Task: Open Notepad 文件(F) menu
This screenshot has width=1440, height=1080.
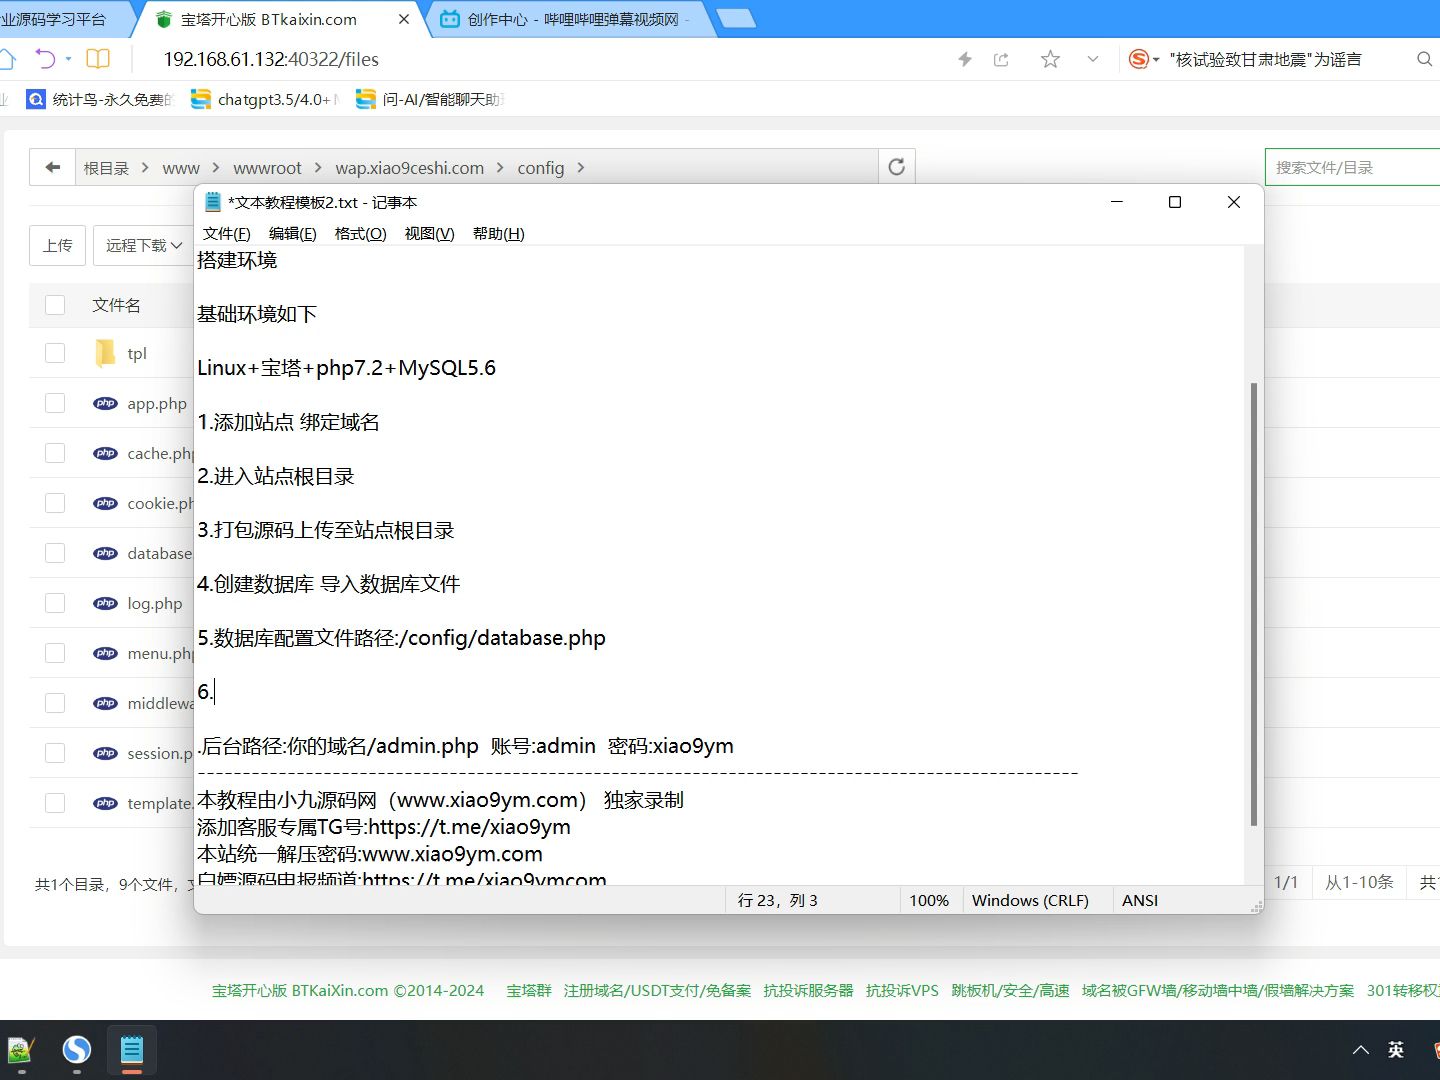Action: coord(227,233)
